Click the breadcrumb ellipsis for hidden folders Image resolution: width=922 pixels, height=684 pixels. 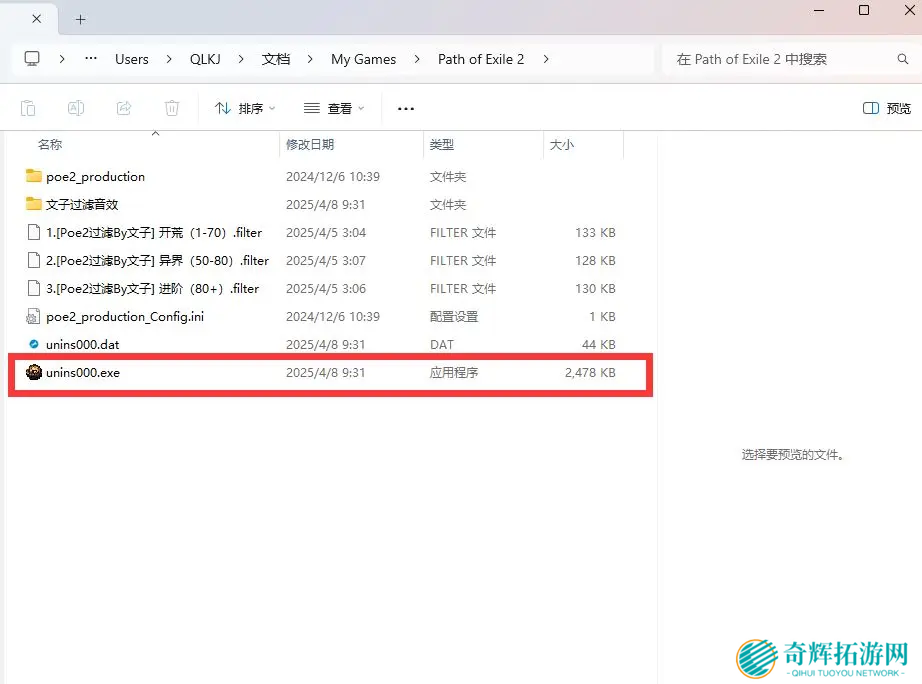coord(91,59)
